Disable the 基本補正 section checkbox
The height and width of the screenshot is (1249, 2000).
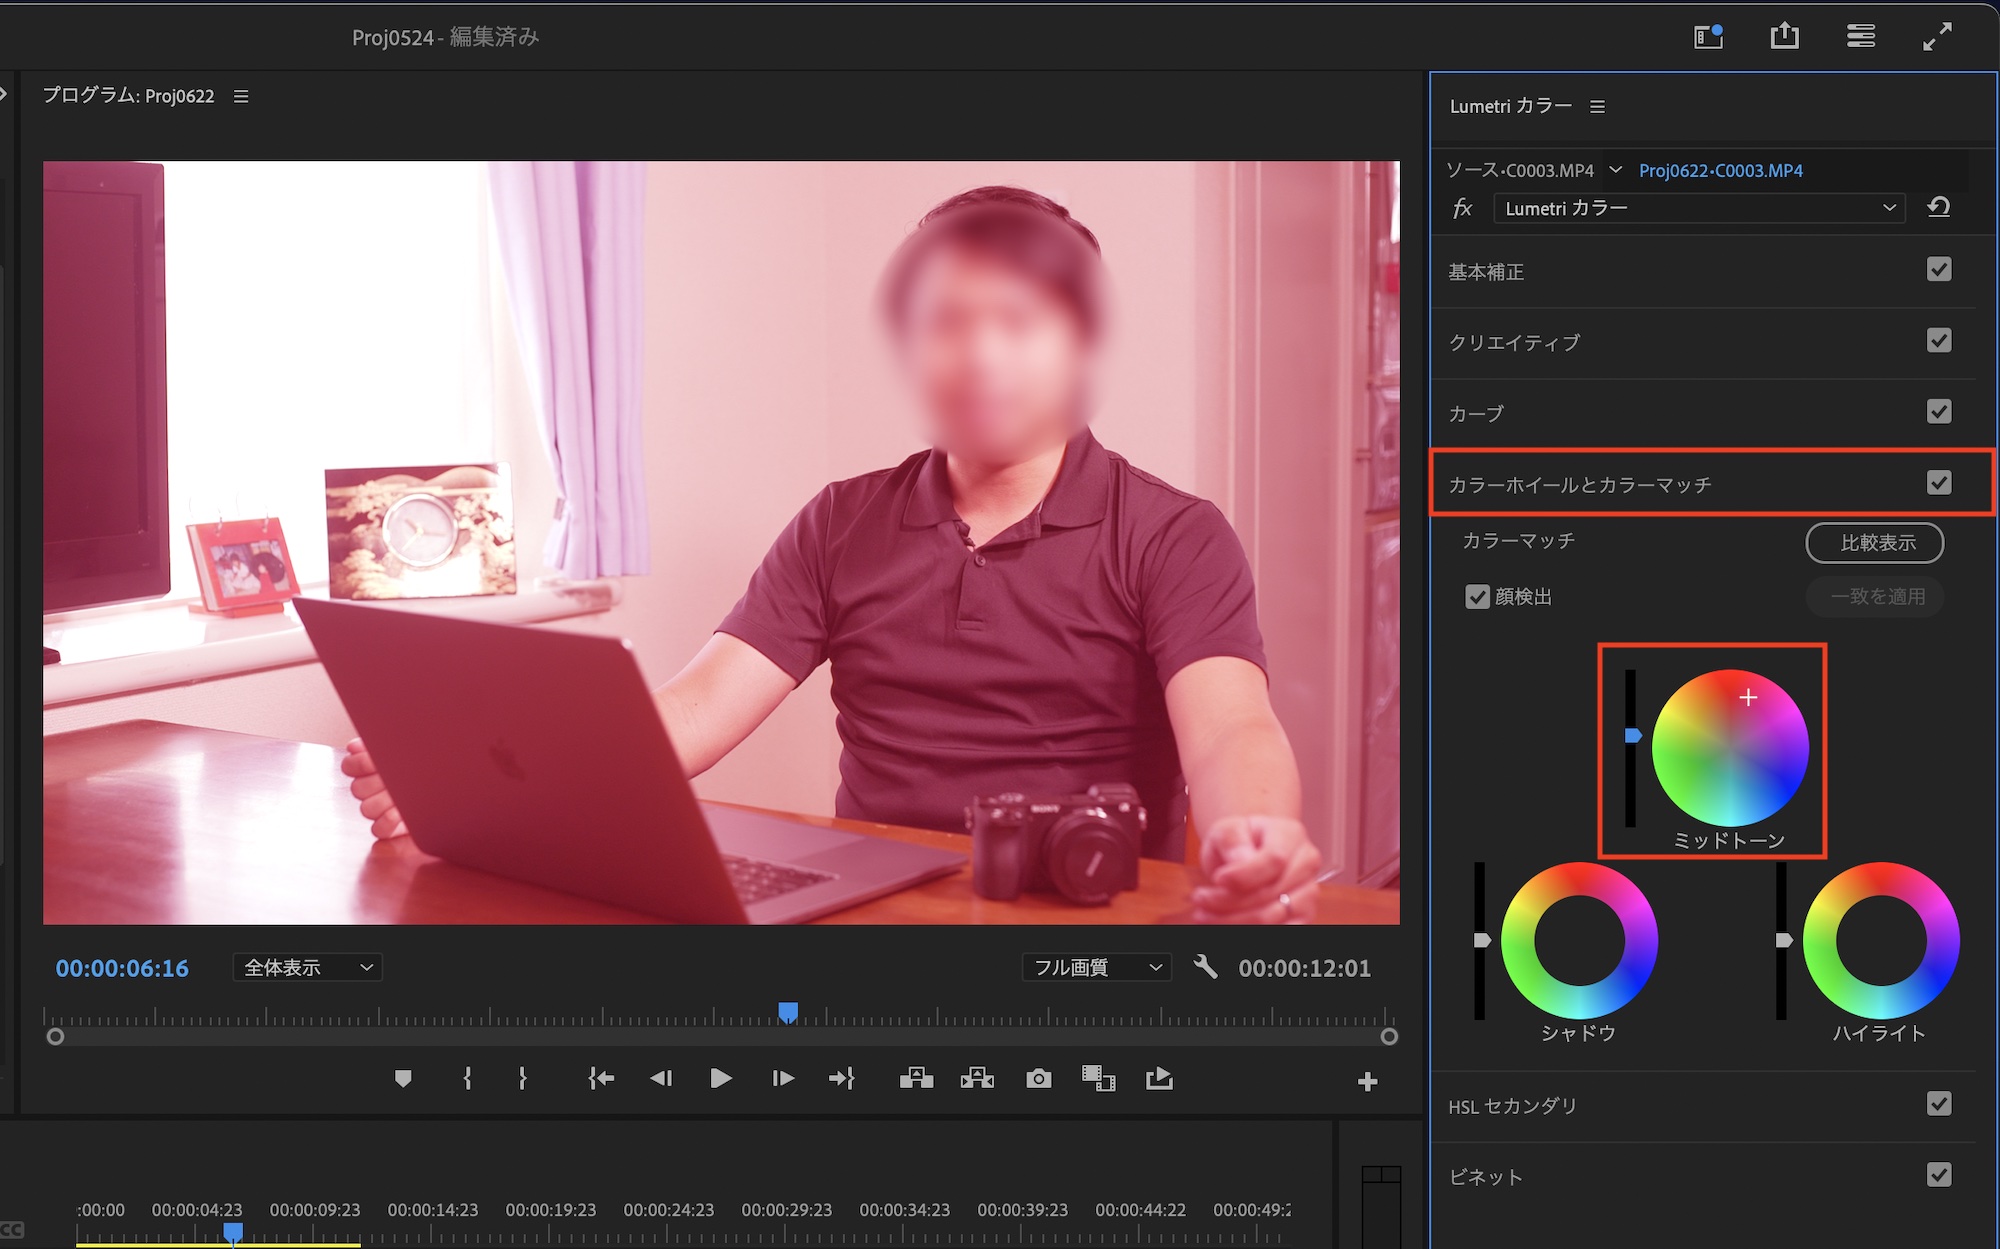[1938, 270]
